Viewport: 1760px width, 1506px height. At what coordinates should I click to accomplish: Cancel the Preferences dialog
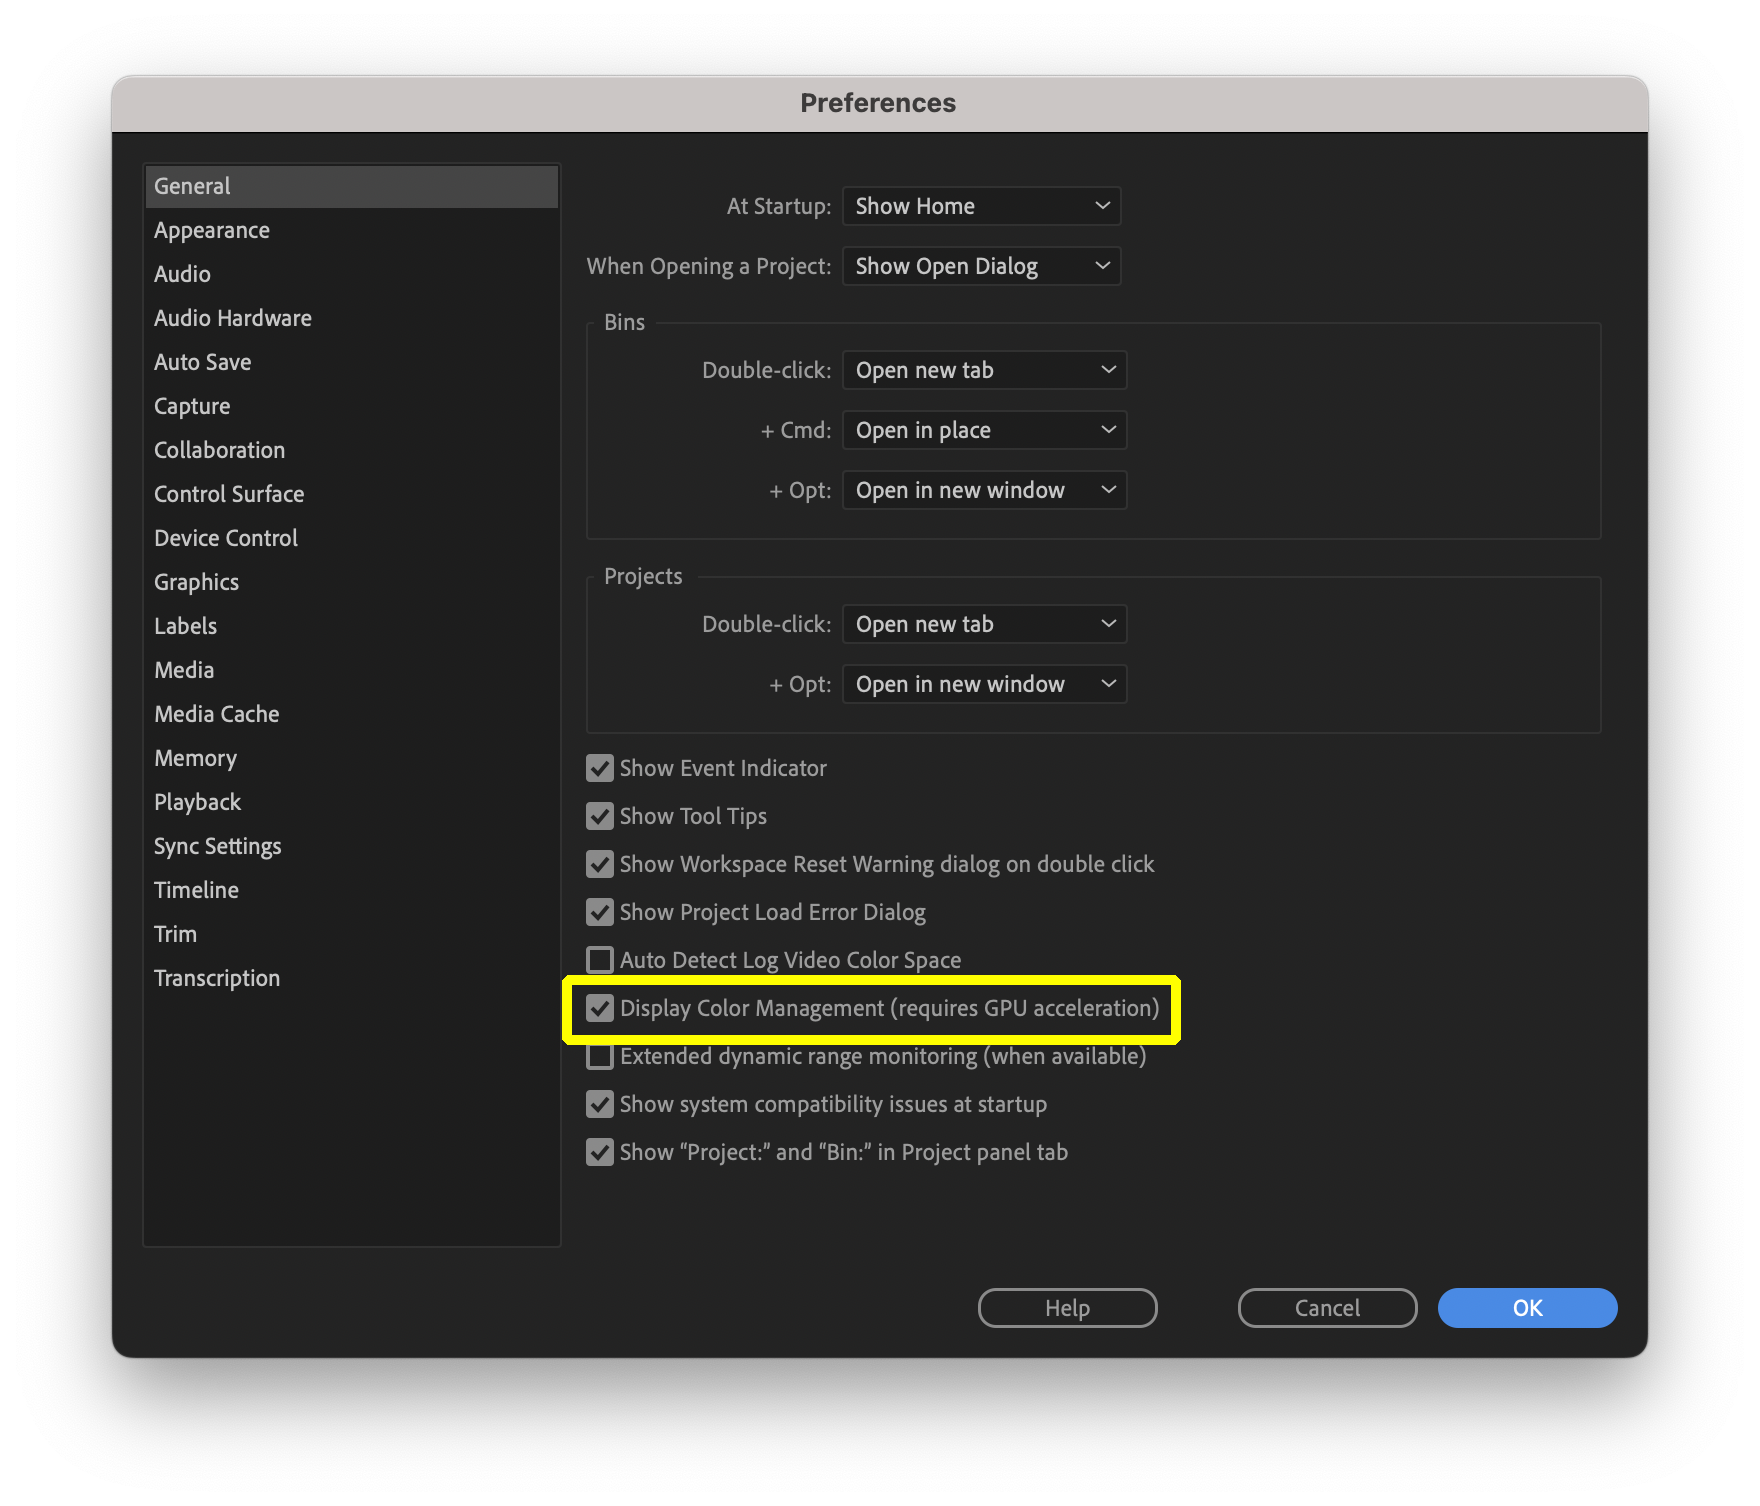[1327, 1308]
